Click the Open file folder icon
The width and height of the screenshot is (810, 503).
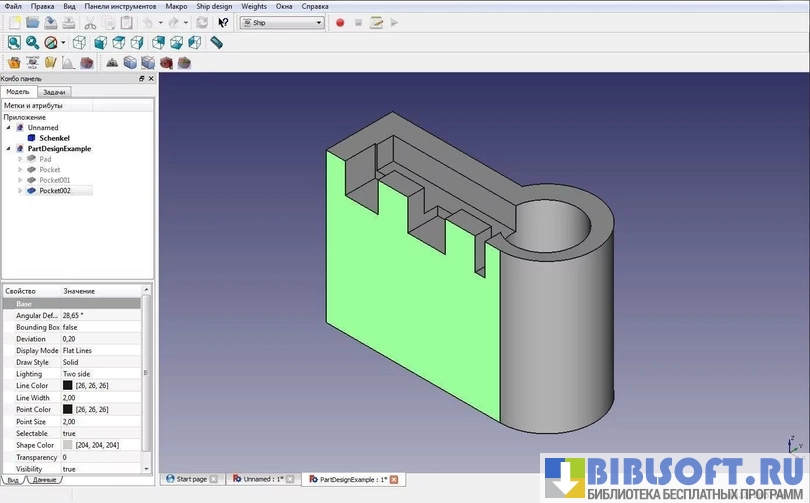tap(32, 22)
